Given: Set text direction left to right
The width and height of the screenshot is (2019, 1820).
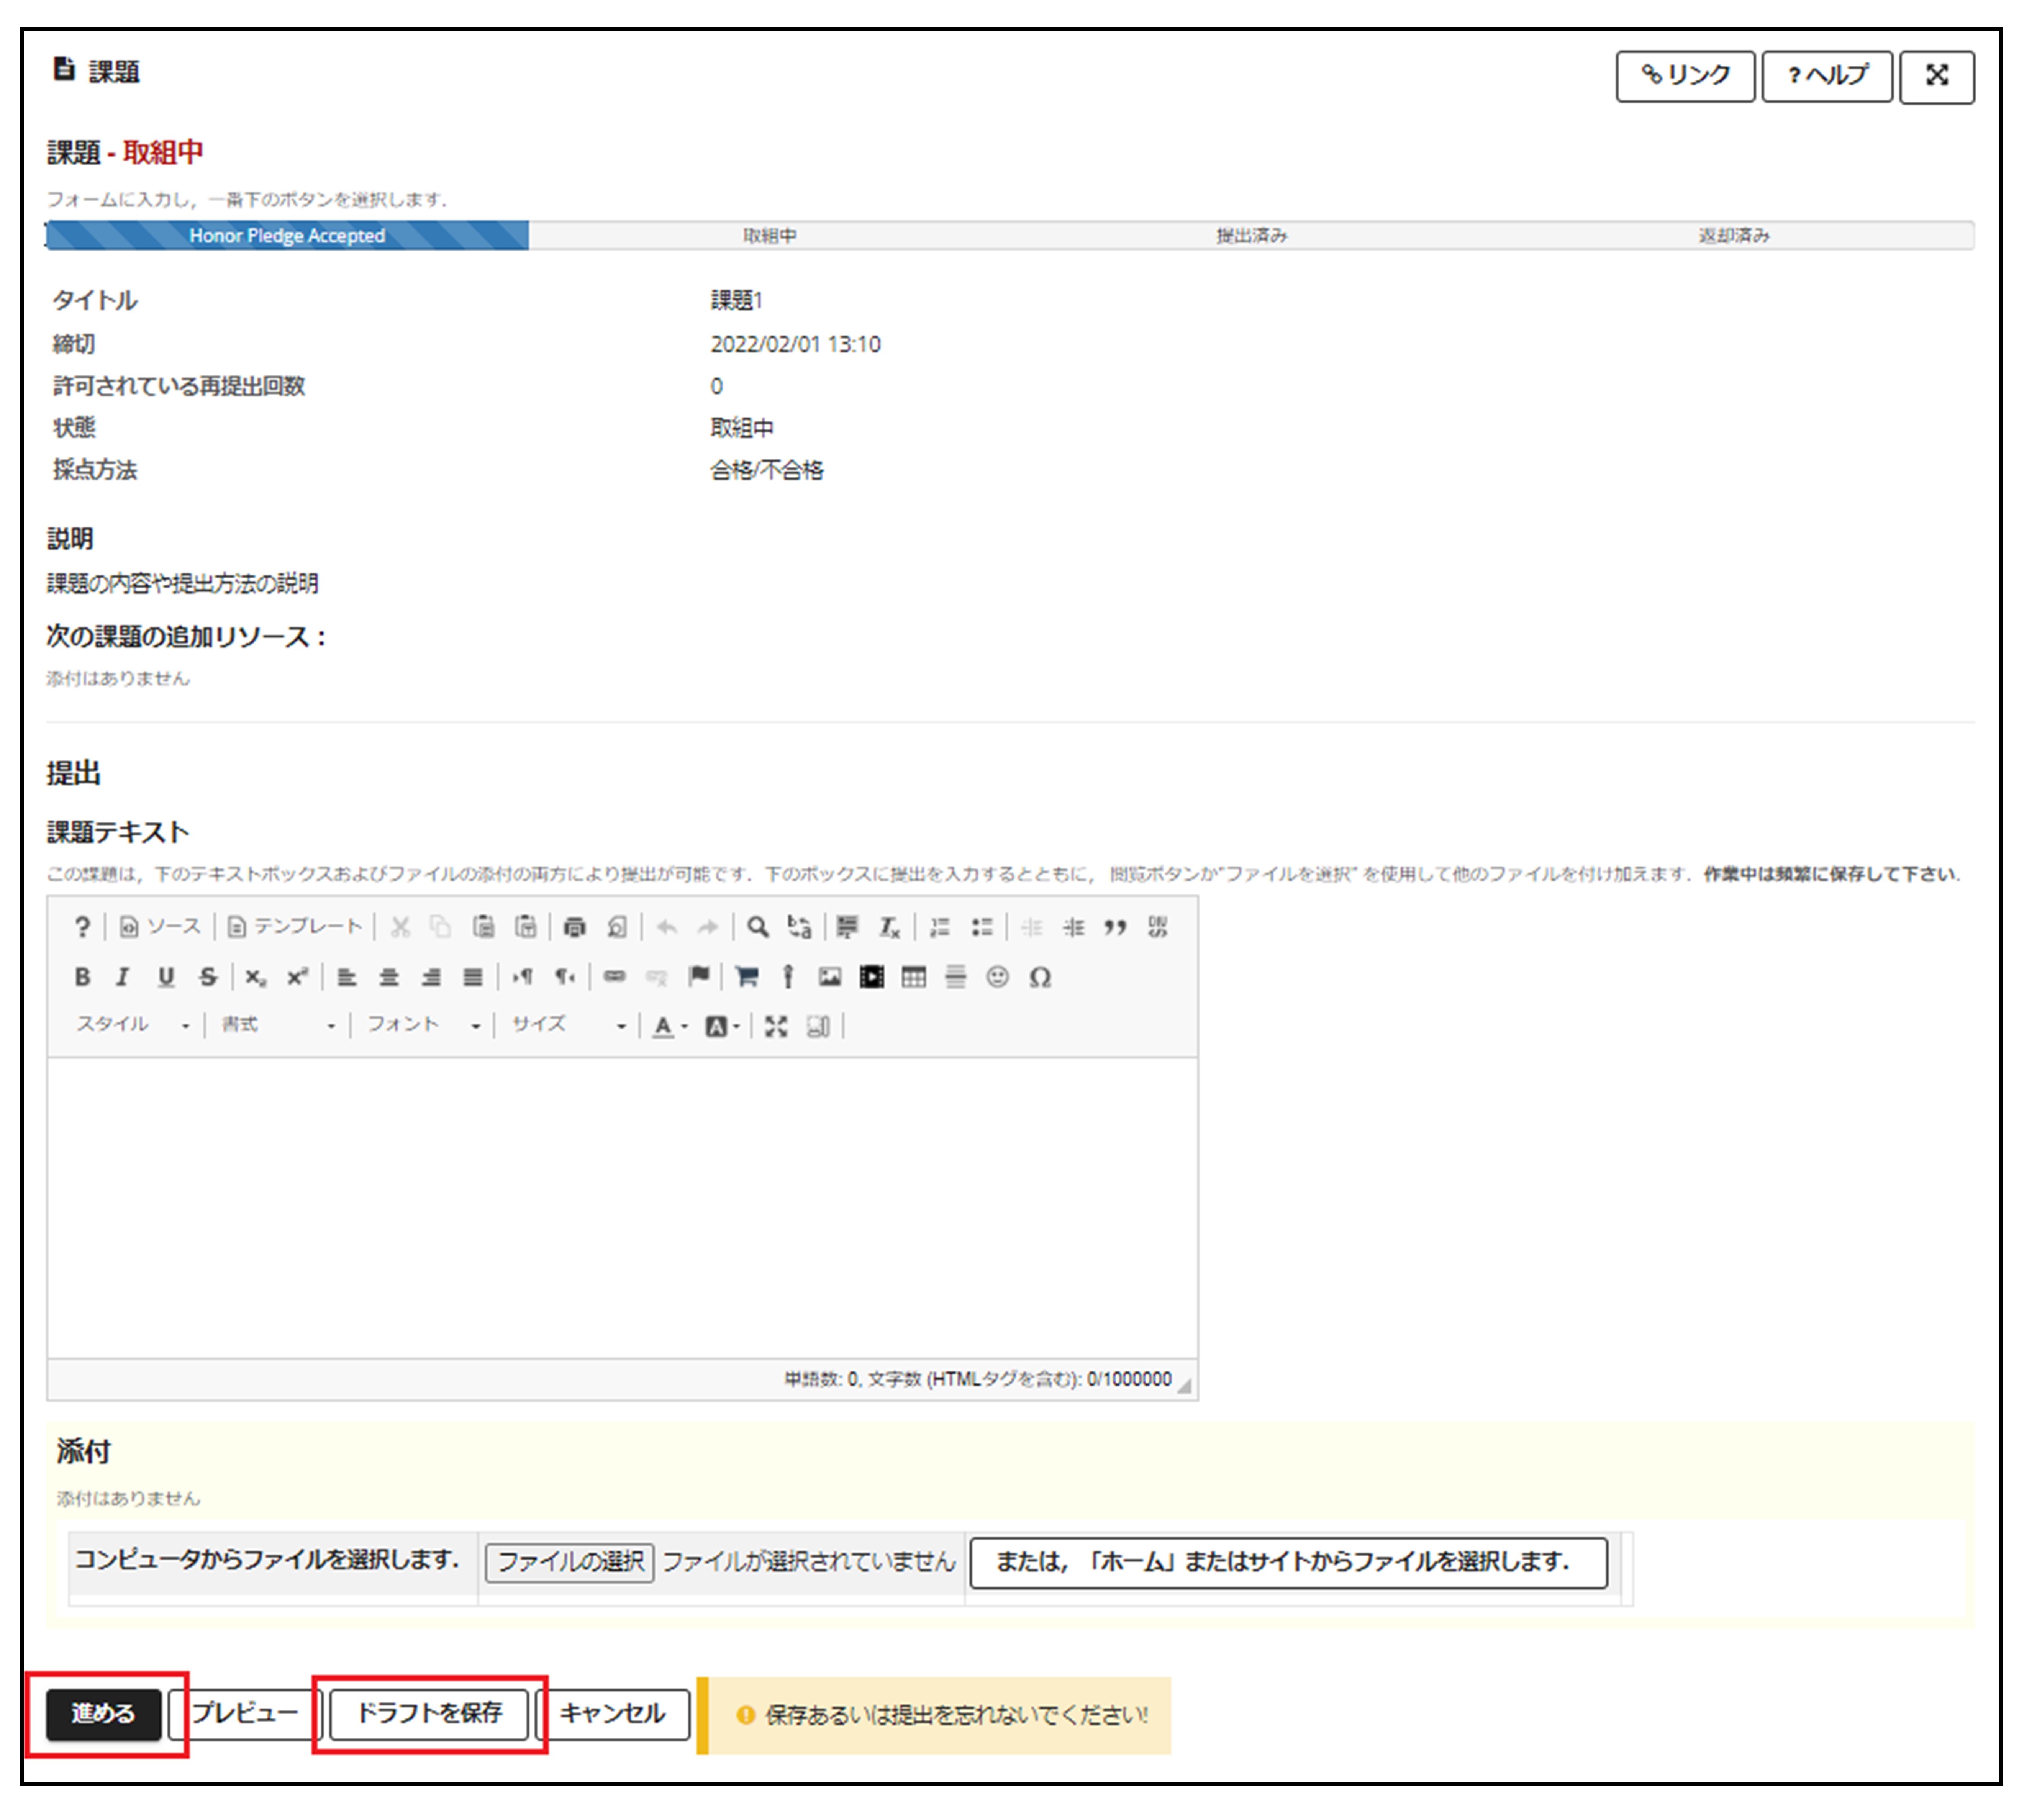Looking at the screenshot, I should click(x=522, y=977).
